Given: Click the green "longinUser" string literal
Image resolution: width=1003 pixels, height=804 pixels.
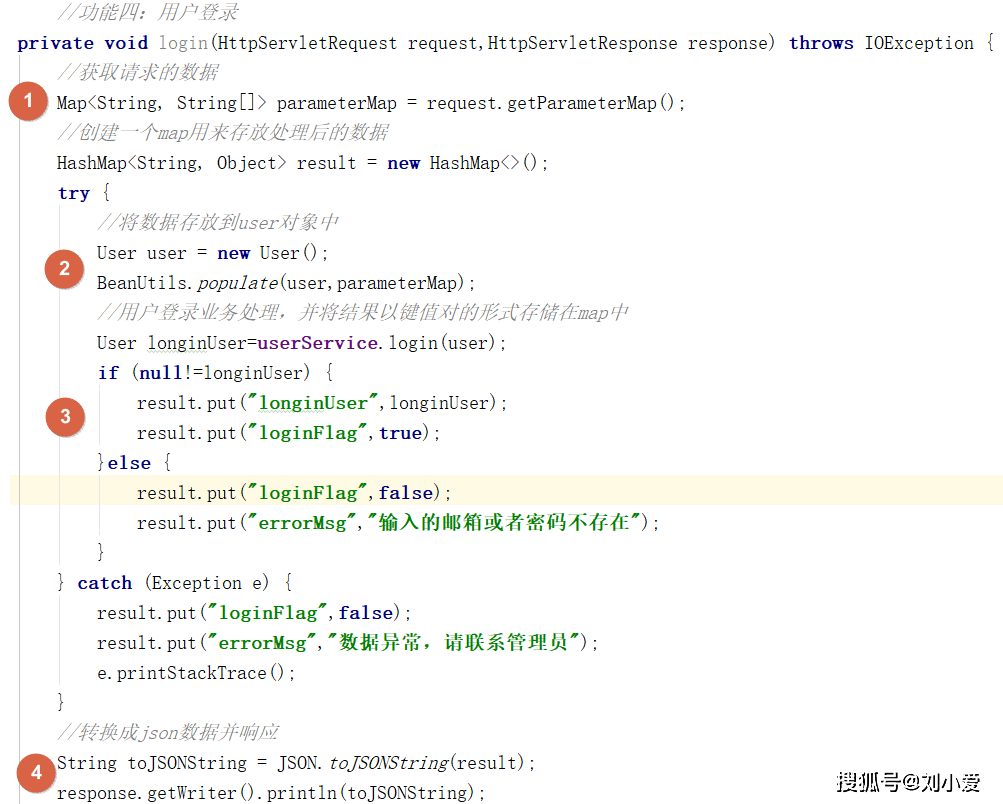Looking at the screenshot, I should tap(312, 403).
